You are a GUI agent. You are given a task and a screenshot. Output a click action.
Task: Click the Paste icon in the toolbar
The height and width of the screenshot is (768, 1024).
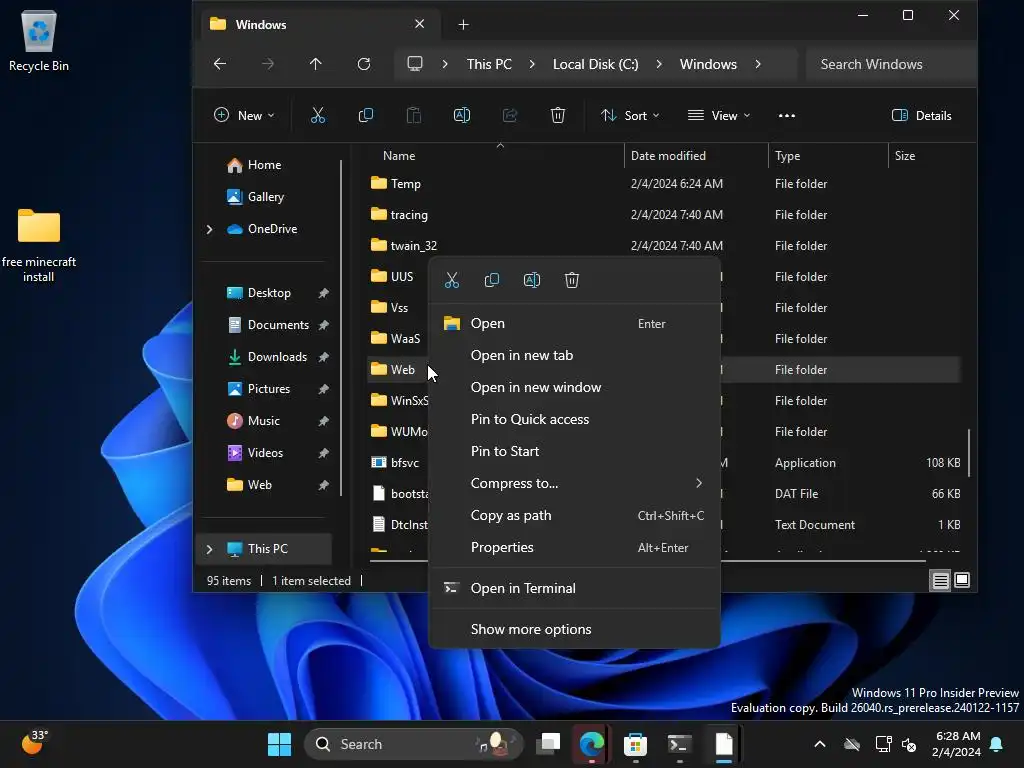click(413, 116)
